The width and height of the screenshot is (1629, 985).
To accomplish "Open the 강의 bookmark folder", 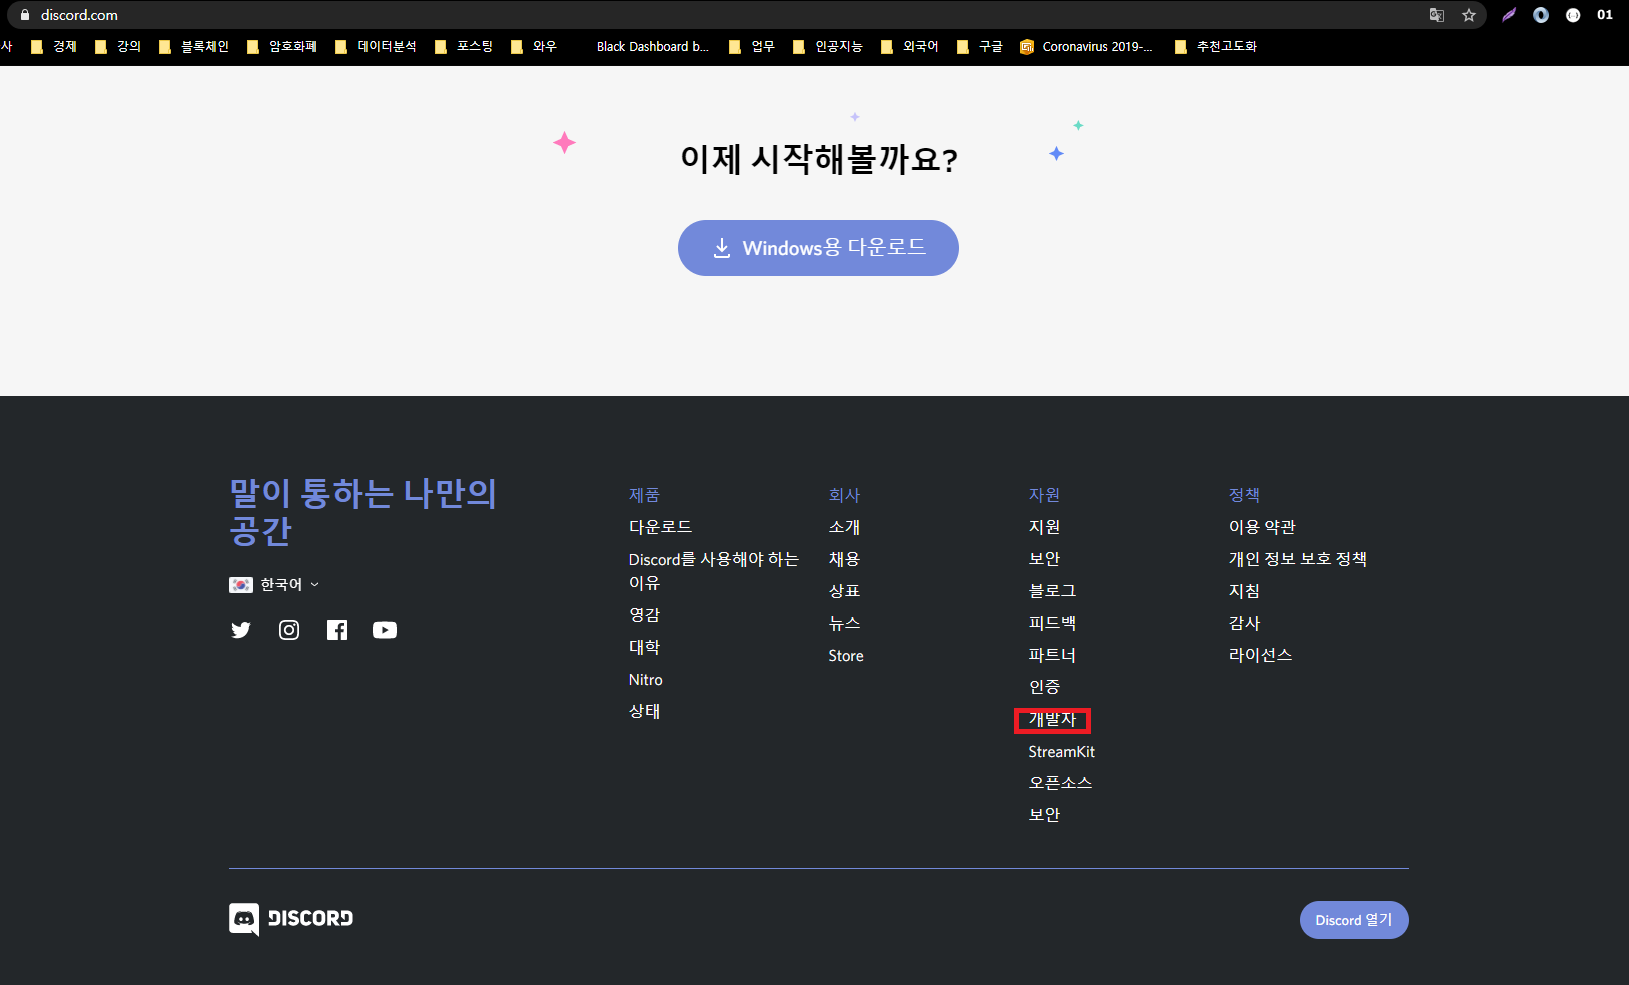I will (x=118, y=47).
